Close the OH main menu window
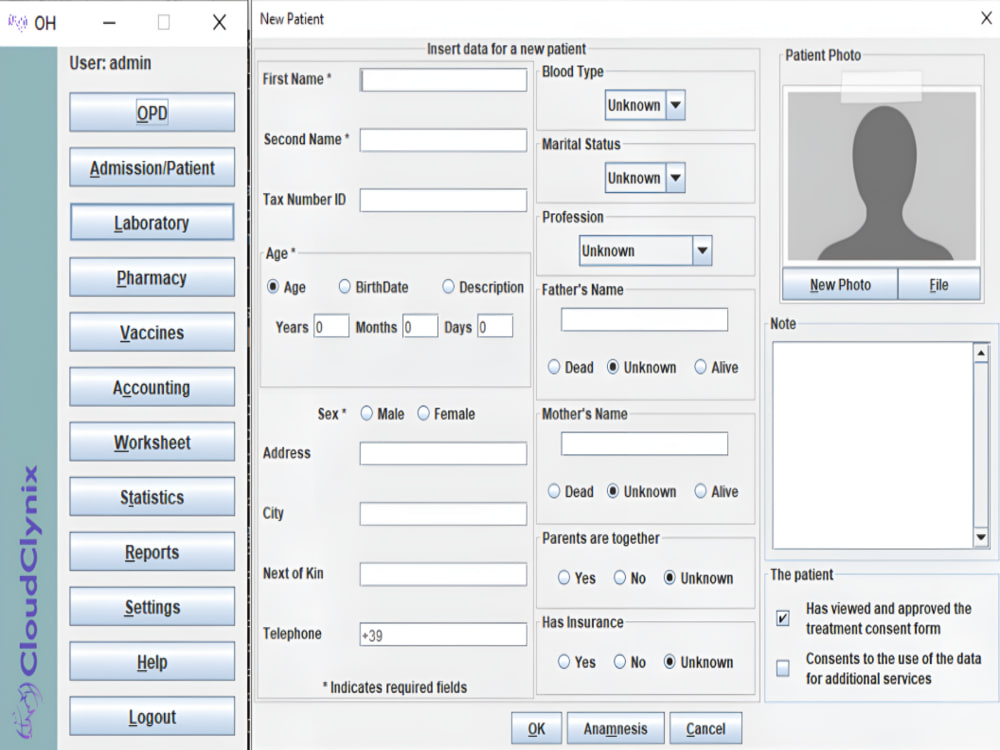 pyautogui.click(x=219, y=23)
